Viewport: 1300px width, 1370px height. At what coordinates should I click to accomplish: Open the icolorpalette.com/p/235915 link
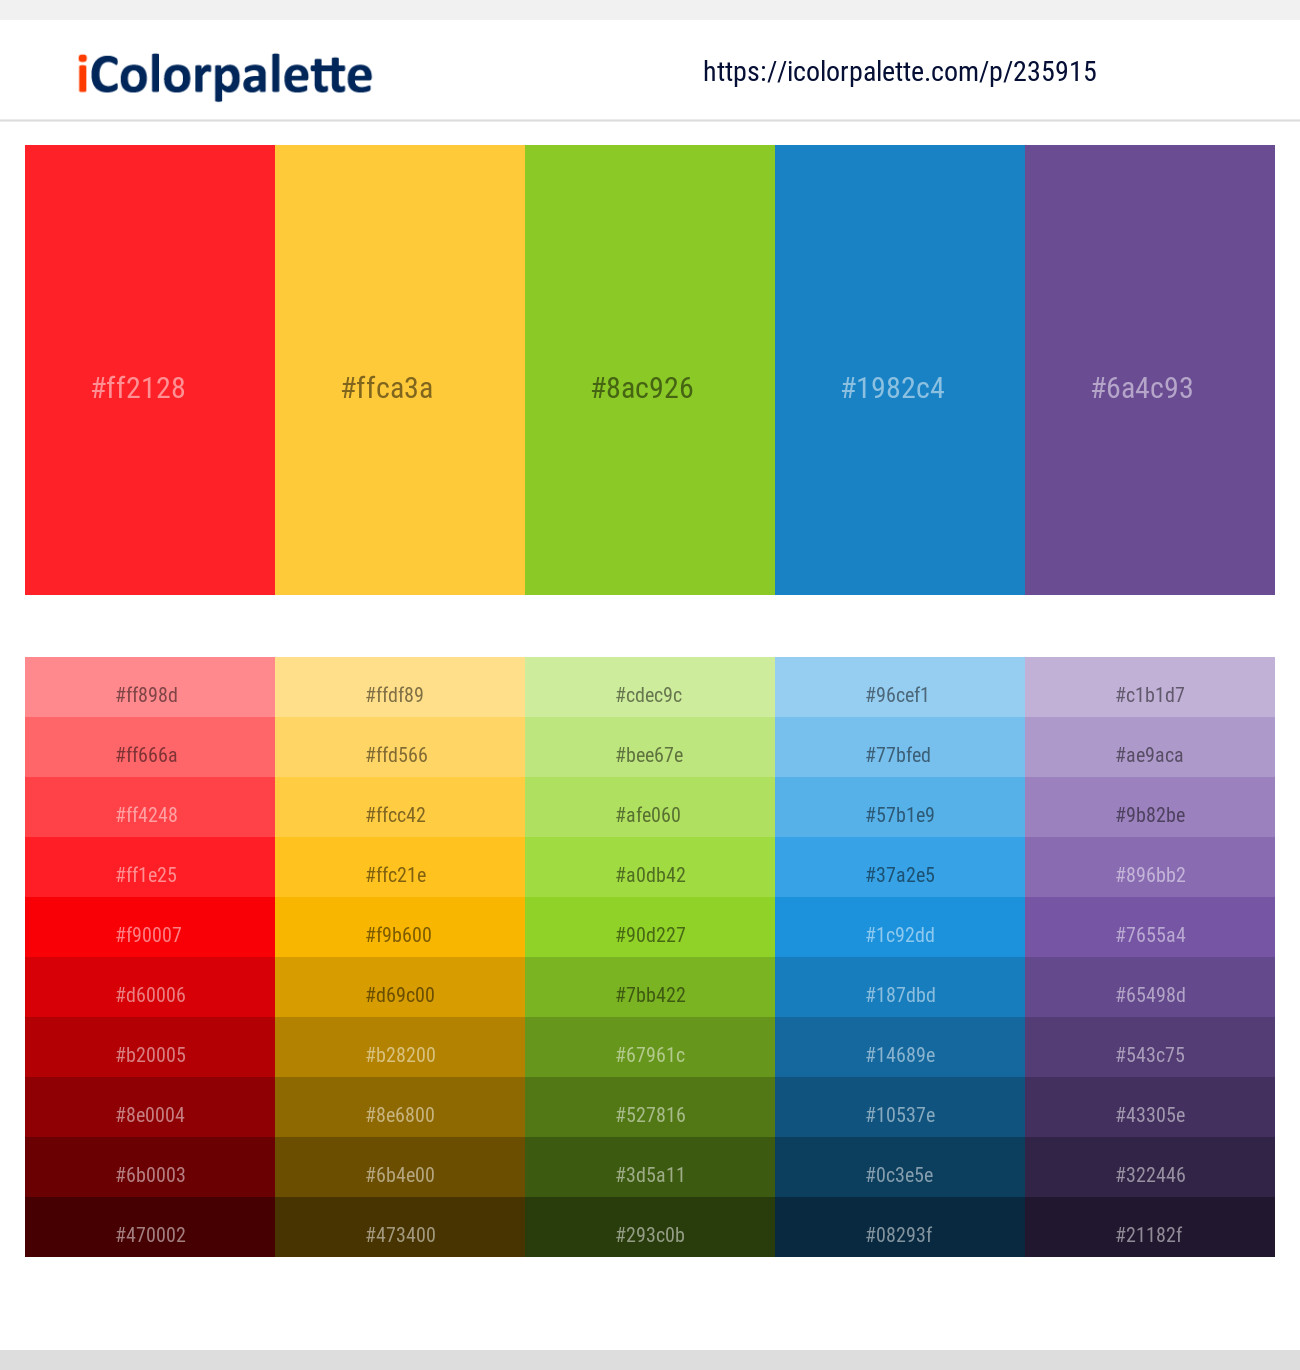coord(900,72)
